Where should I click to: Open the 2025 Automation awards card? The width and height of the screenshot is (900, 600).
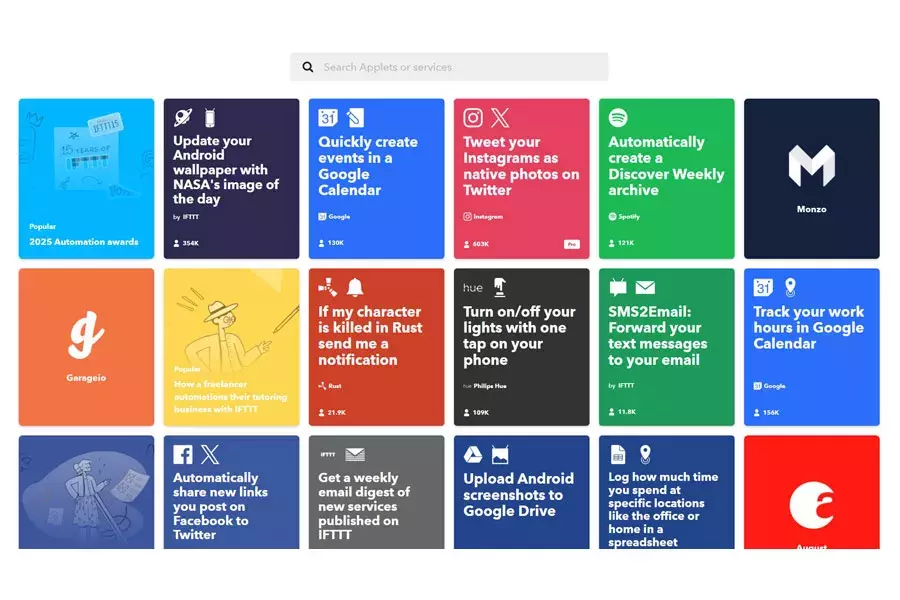tap(86, 179)
